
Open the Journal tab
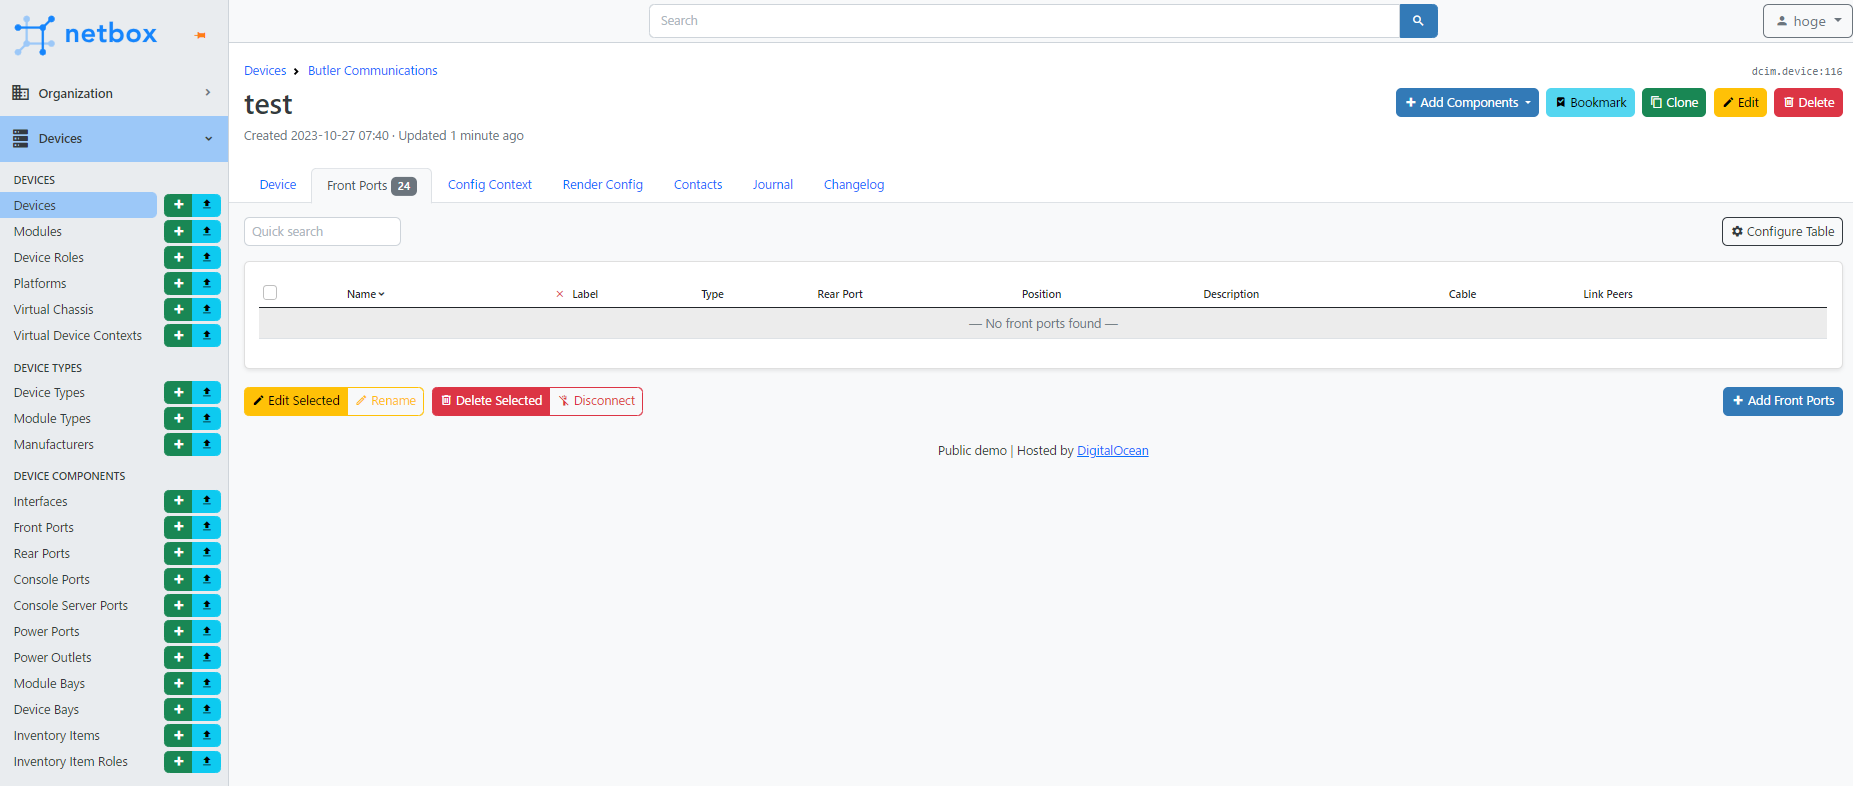pyautogui.click(x=773, y=185)
